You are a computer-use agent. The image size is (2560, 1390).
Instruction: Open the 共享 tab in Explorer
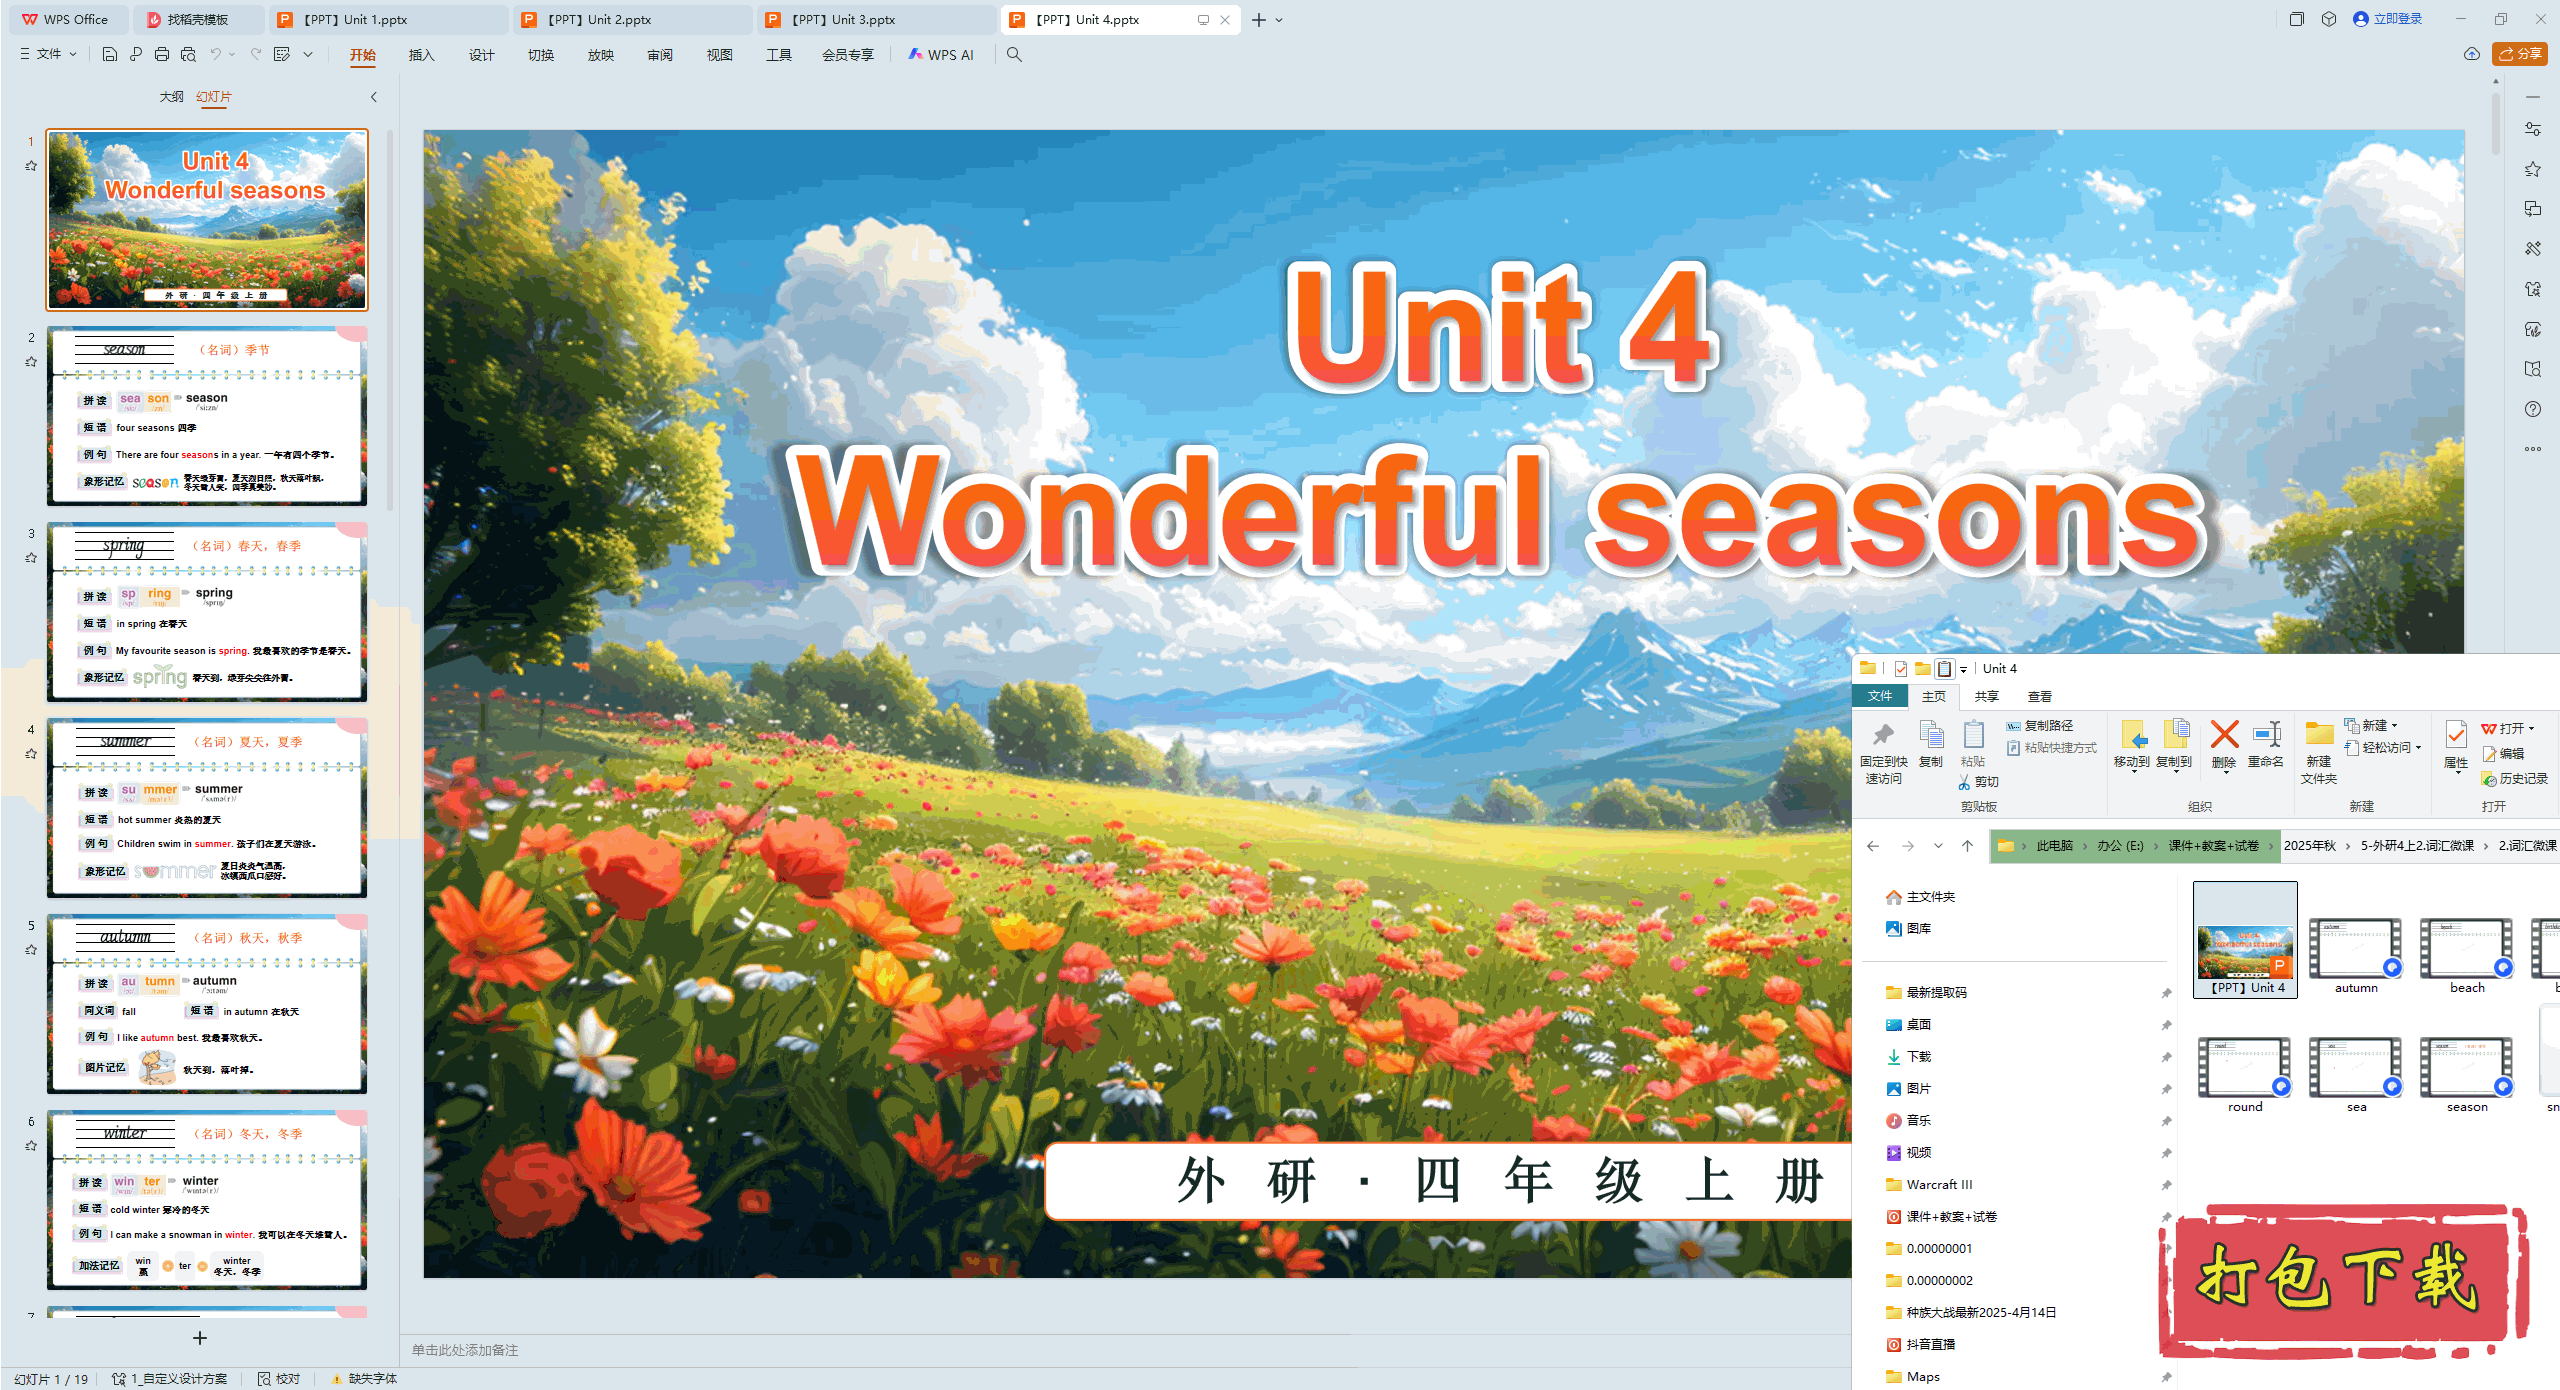point(1986,696)
